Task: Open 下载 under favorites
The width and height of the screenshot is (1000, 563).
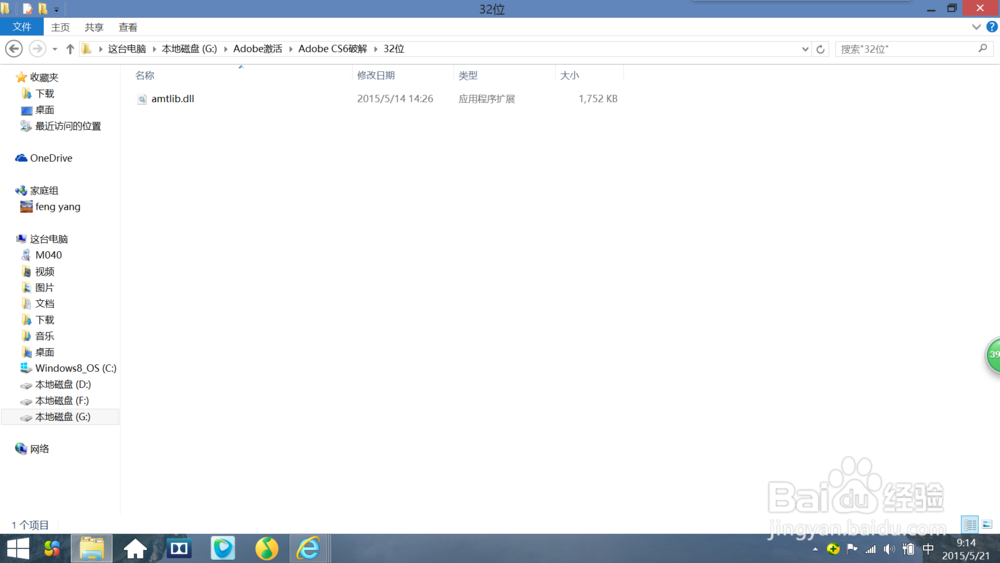Action: pyautogui.click(x=44, y=94)
